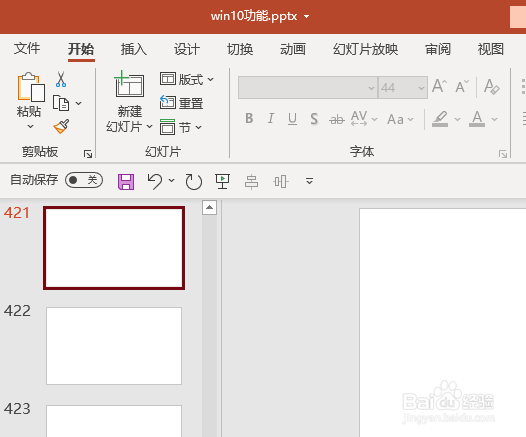Toggle strikethrough formatting
Image resolution: width=526 pixels, height=437 pixels.
pyautogui.click(x=337, y=119)
